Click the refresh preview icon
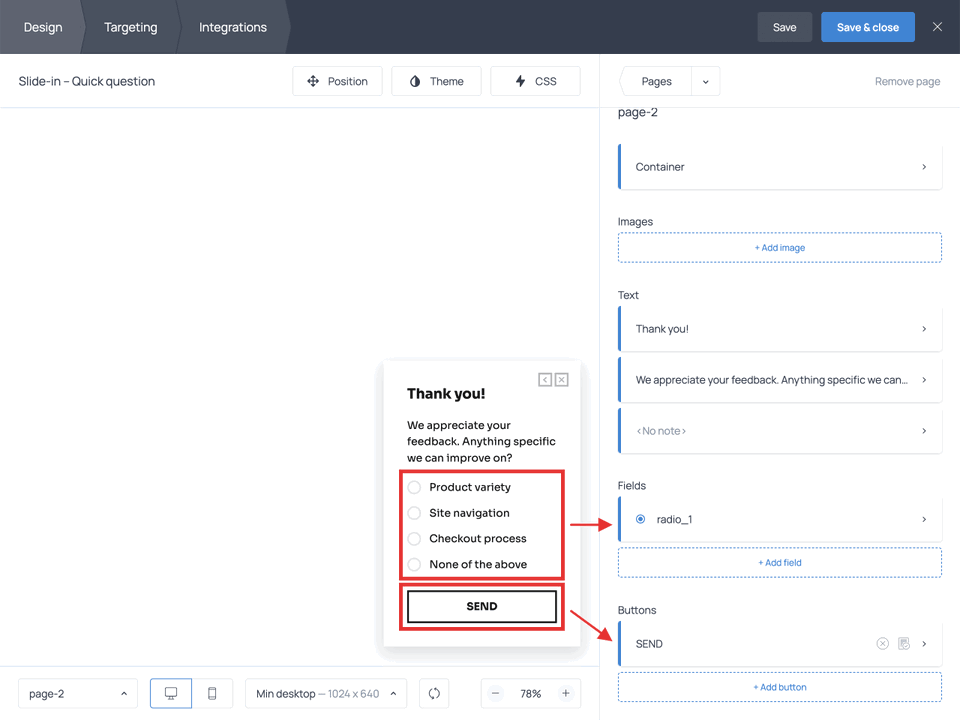 tap(433, 692)
